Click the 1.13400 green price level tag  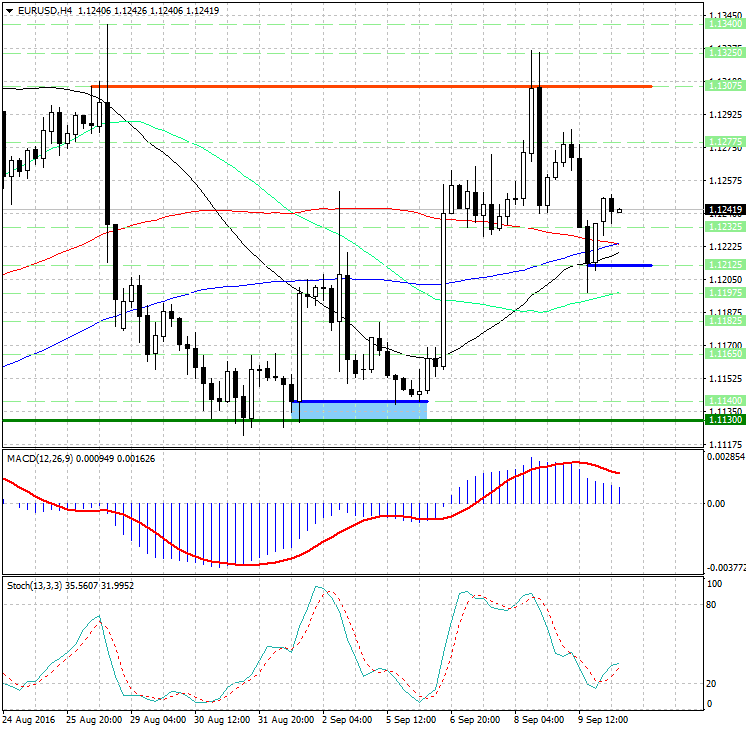[725, 24]
